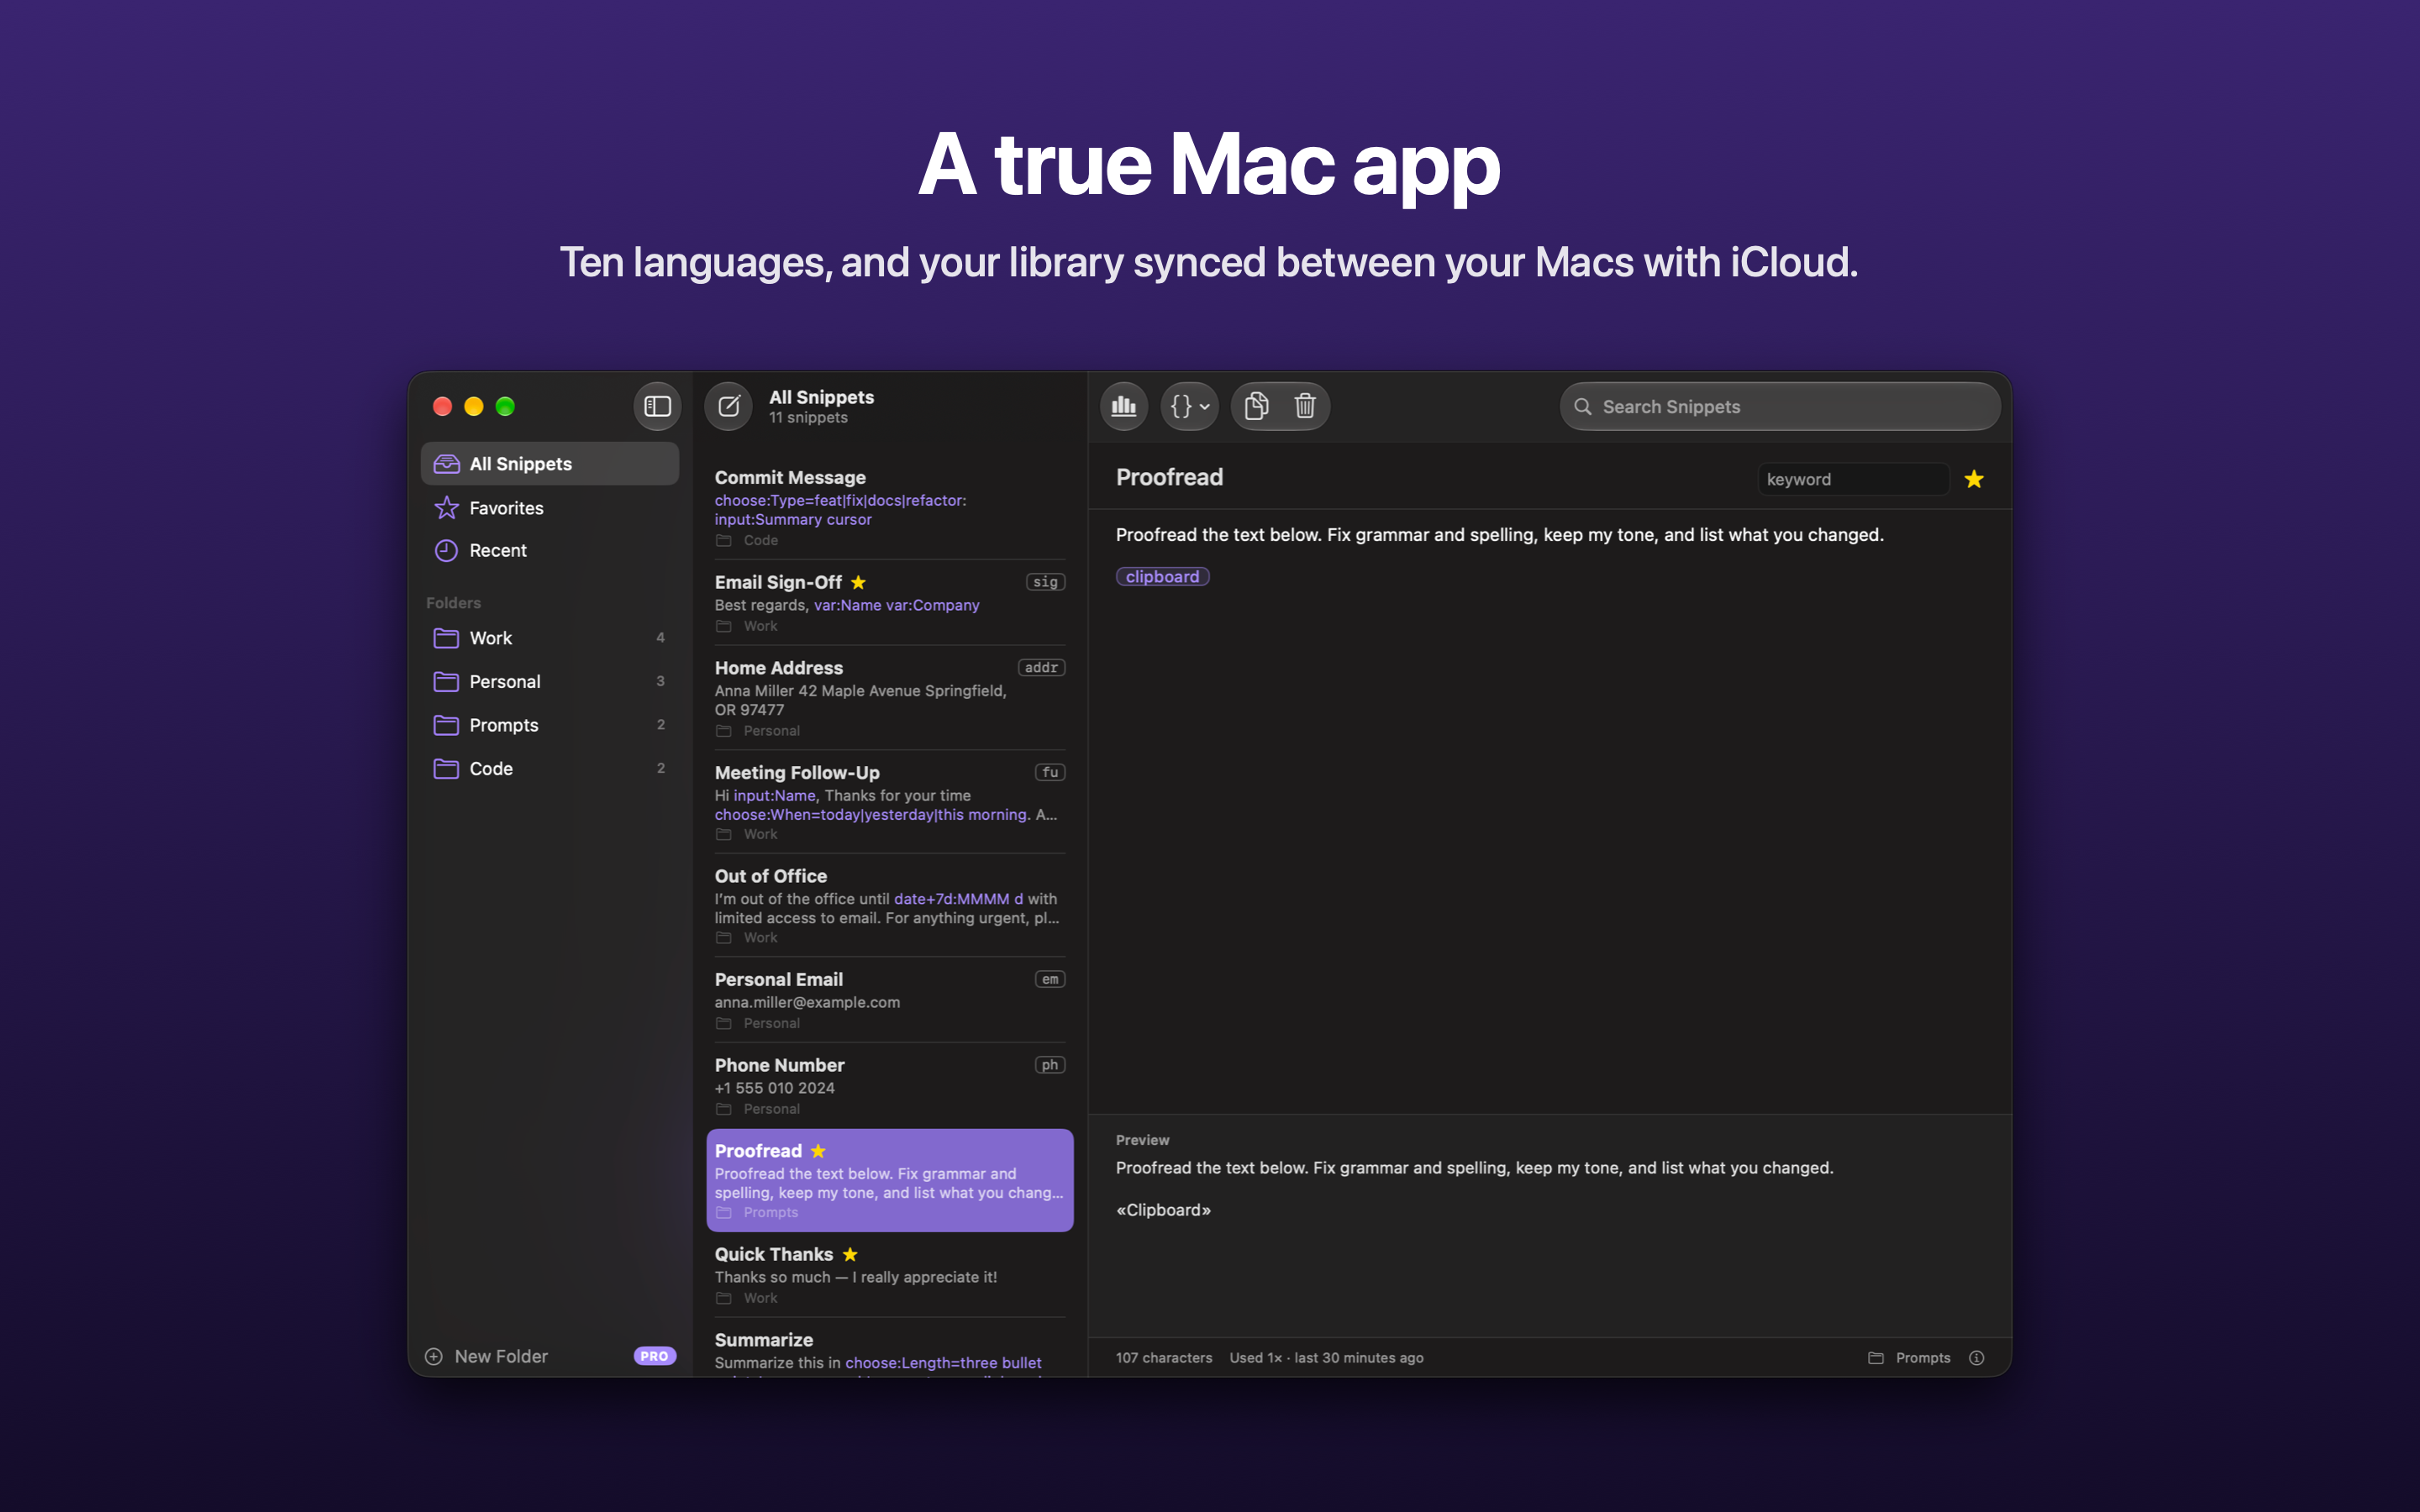Toggle the sidebar visibility button
This screenshot has width=2420, height=1512.
coord(657,406)
